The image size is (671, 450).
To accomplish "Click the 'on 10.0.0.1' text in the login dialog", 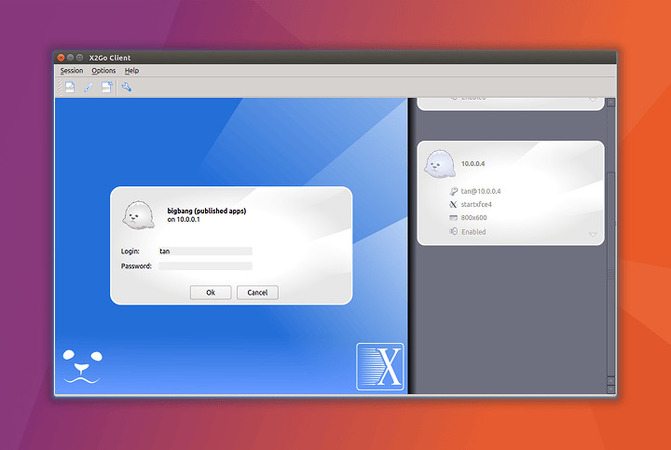I will coord(184,219).
